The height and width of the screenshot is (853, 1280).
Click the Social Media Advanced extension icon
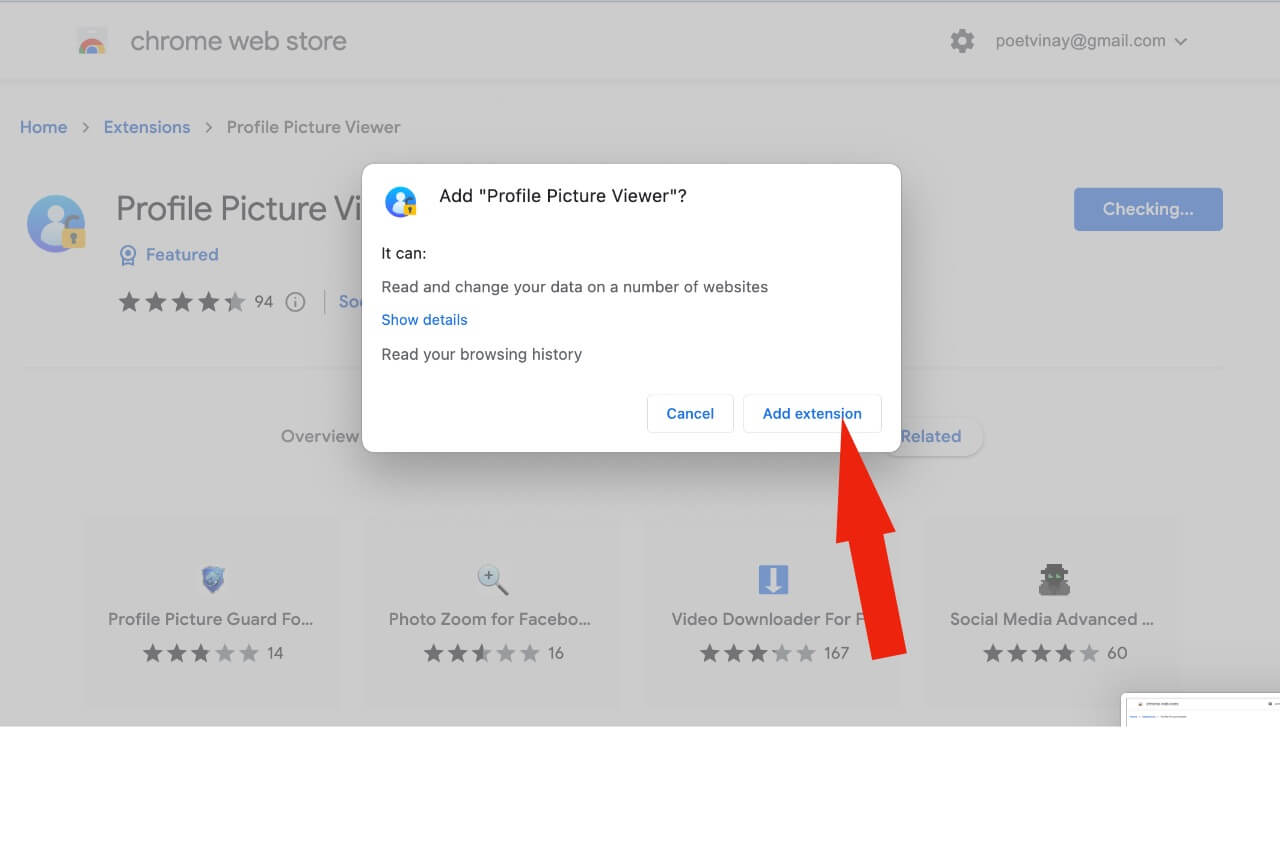pos(1054,578)
